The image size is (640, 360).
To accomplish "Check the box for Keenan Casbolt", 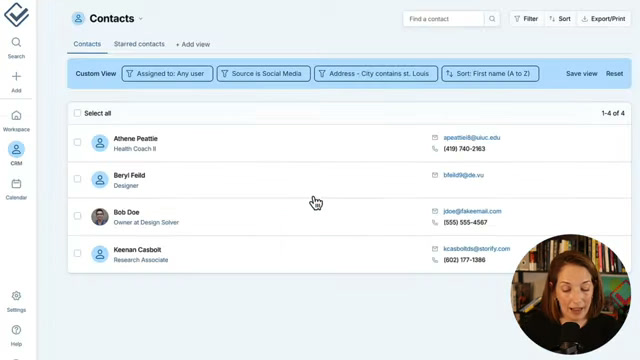I will point(77,253).
